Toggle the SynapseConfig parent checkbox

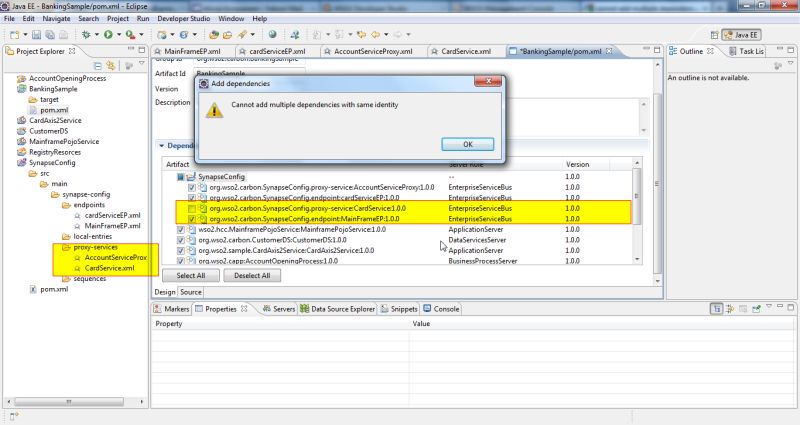181,177
